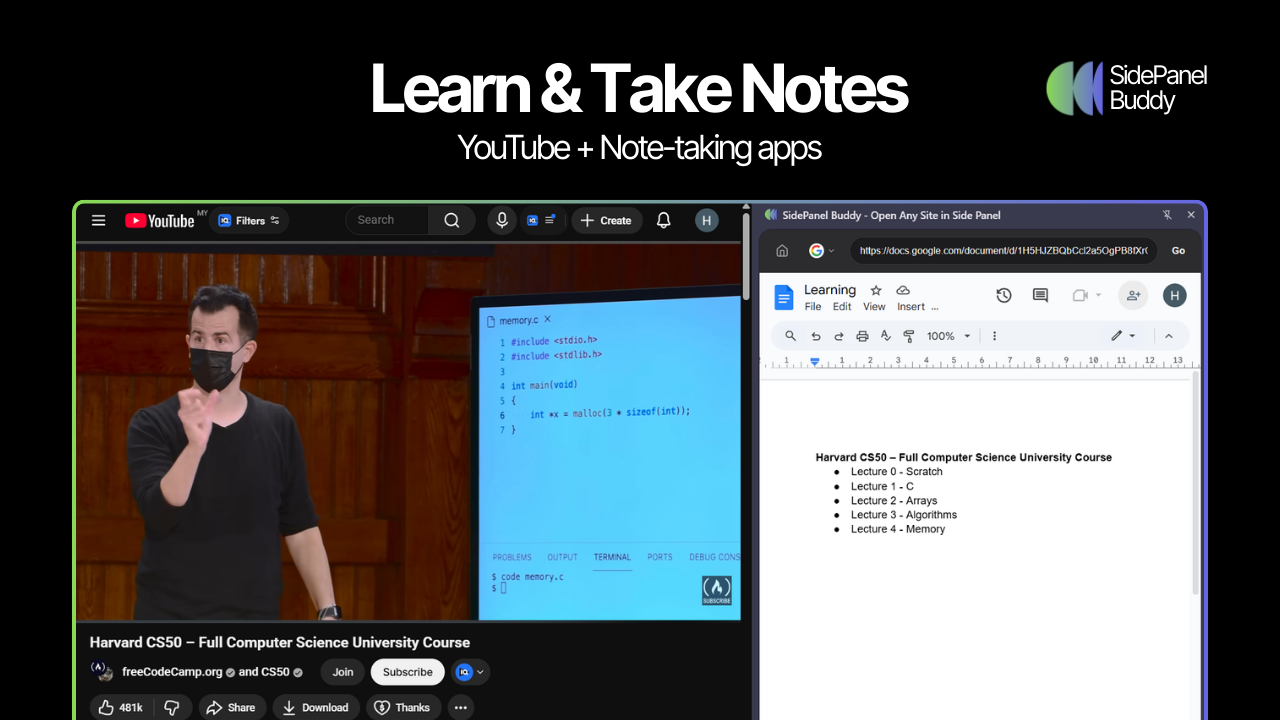Click the YouTube search input field
The image size is (1280, 720).
(x=386, y=221)
